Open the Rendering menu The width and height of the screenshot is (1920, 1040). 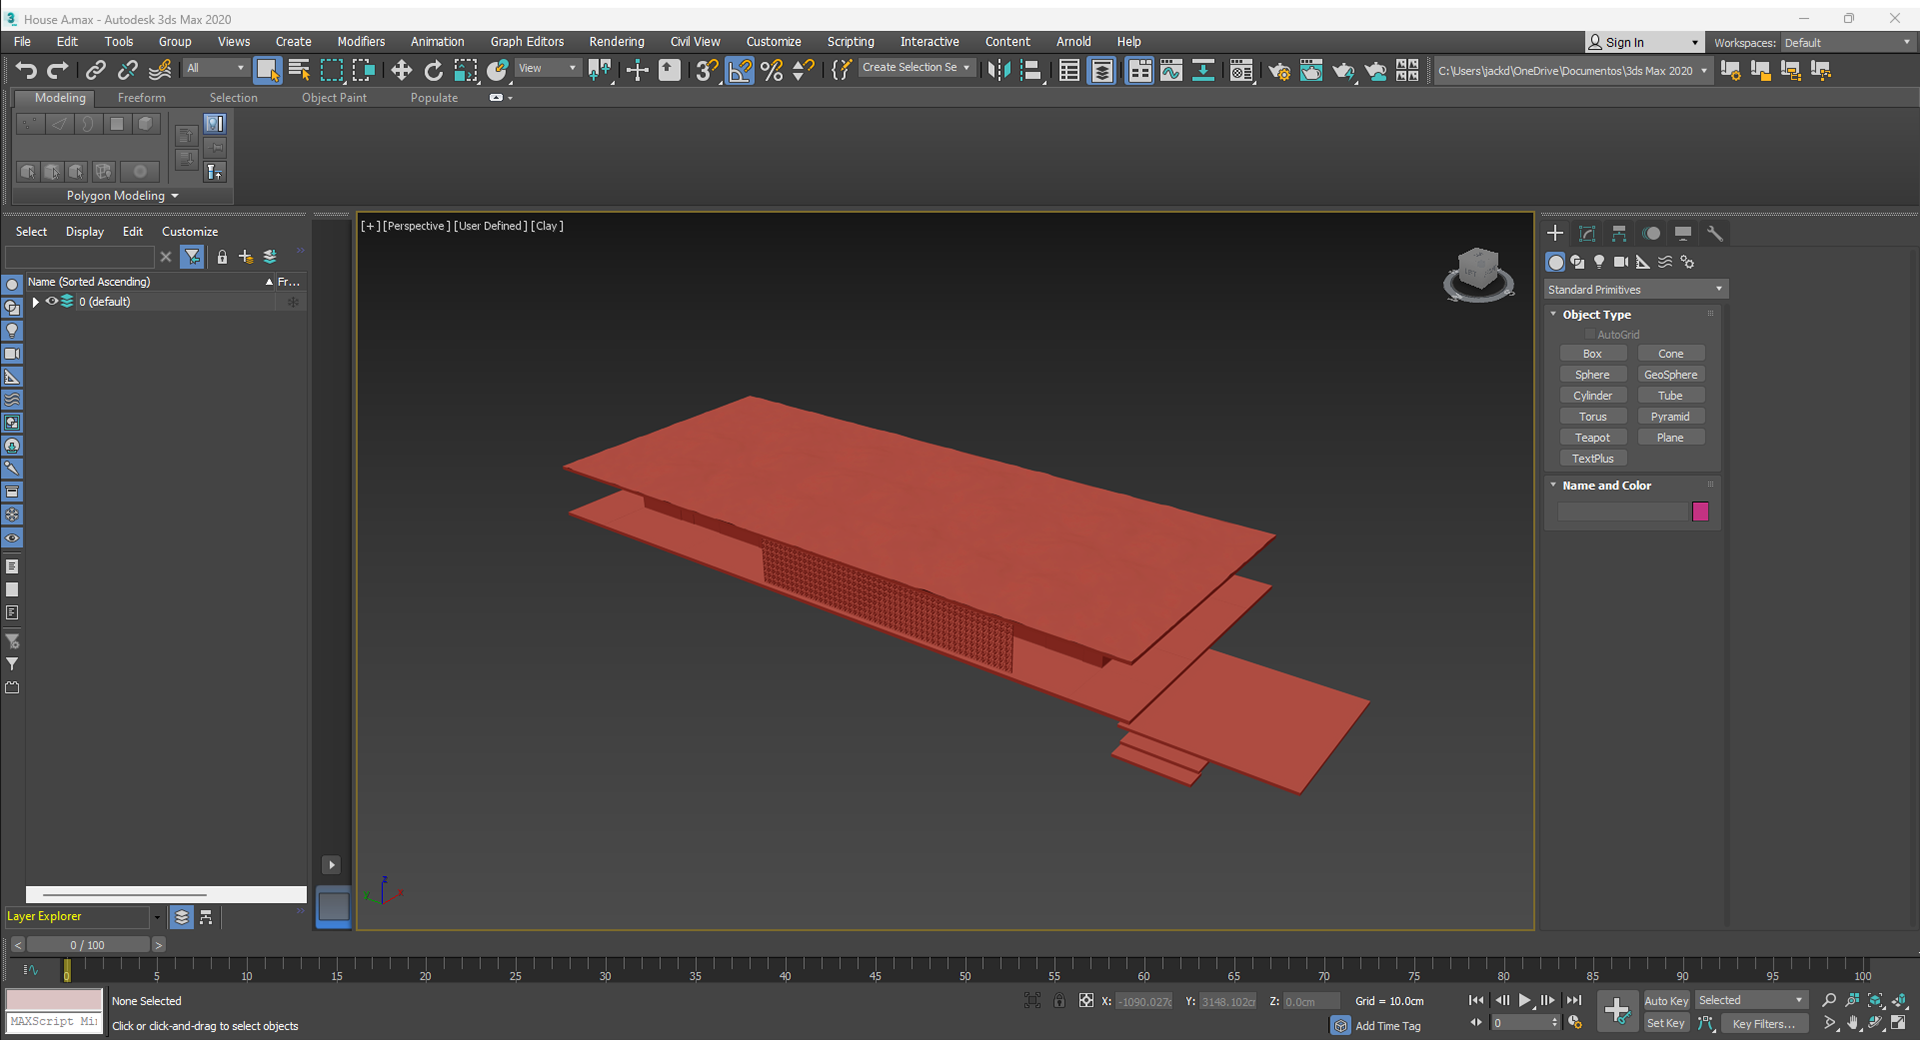tap(616, 41)
